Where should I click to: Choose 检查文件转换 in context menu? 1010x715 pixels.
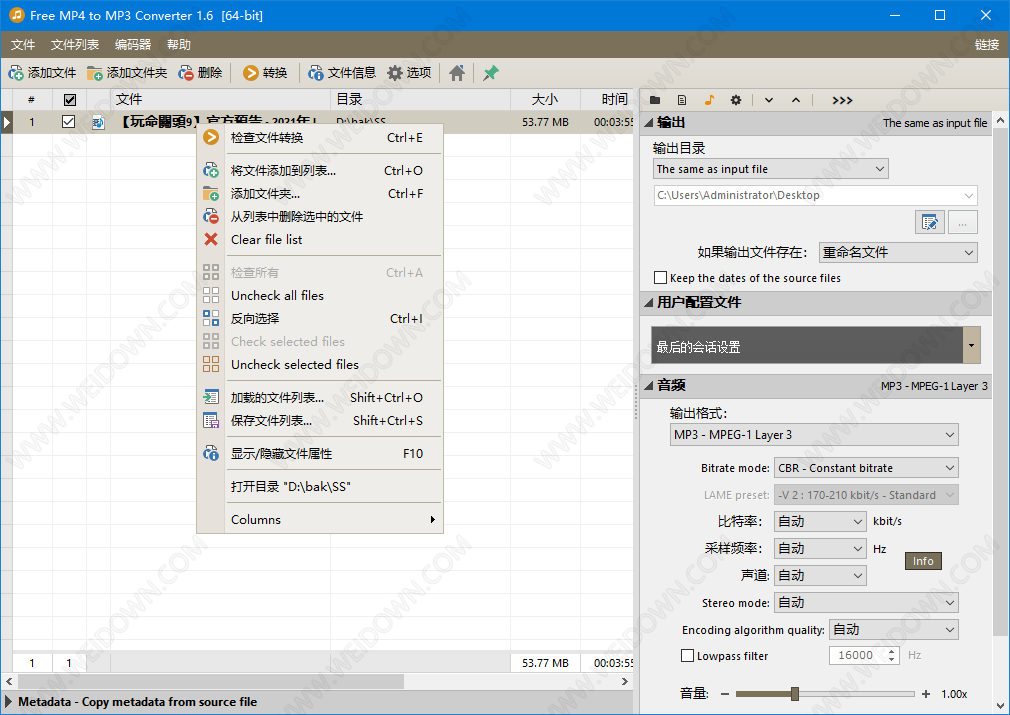tap(320, 138)
